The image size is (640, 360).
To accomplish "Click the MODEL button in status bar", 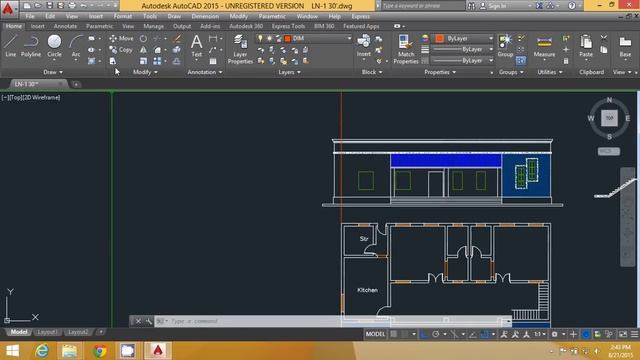I will click(375, 334).
